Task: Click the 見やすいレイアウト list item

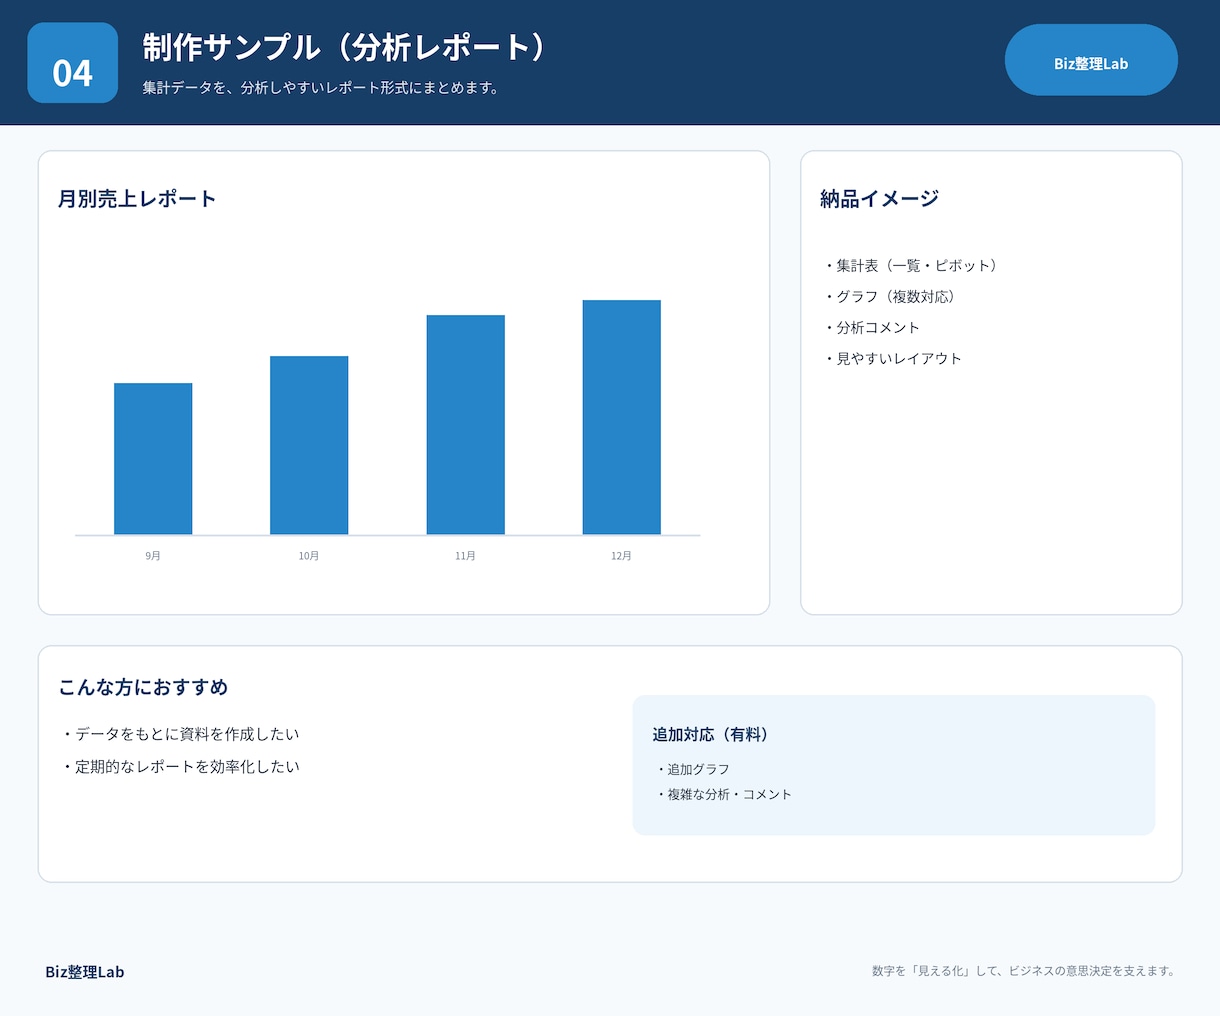Action: pyautogui.click(x=892, y=359)
